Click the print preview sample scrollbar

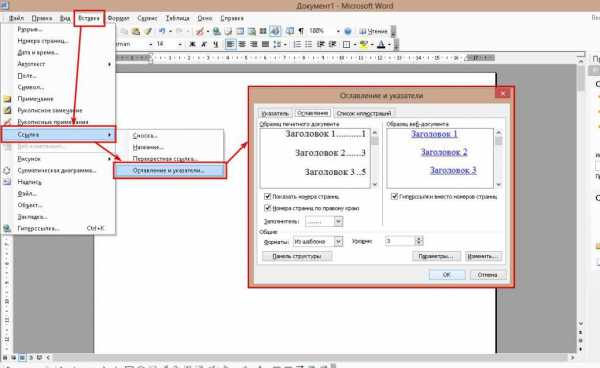click(x=375, y=158)
